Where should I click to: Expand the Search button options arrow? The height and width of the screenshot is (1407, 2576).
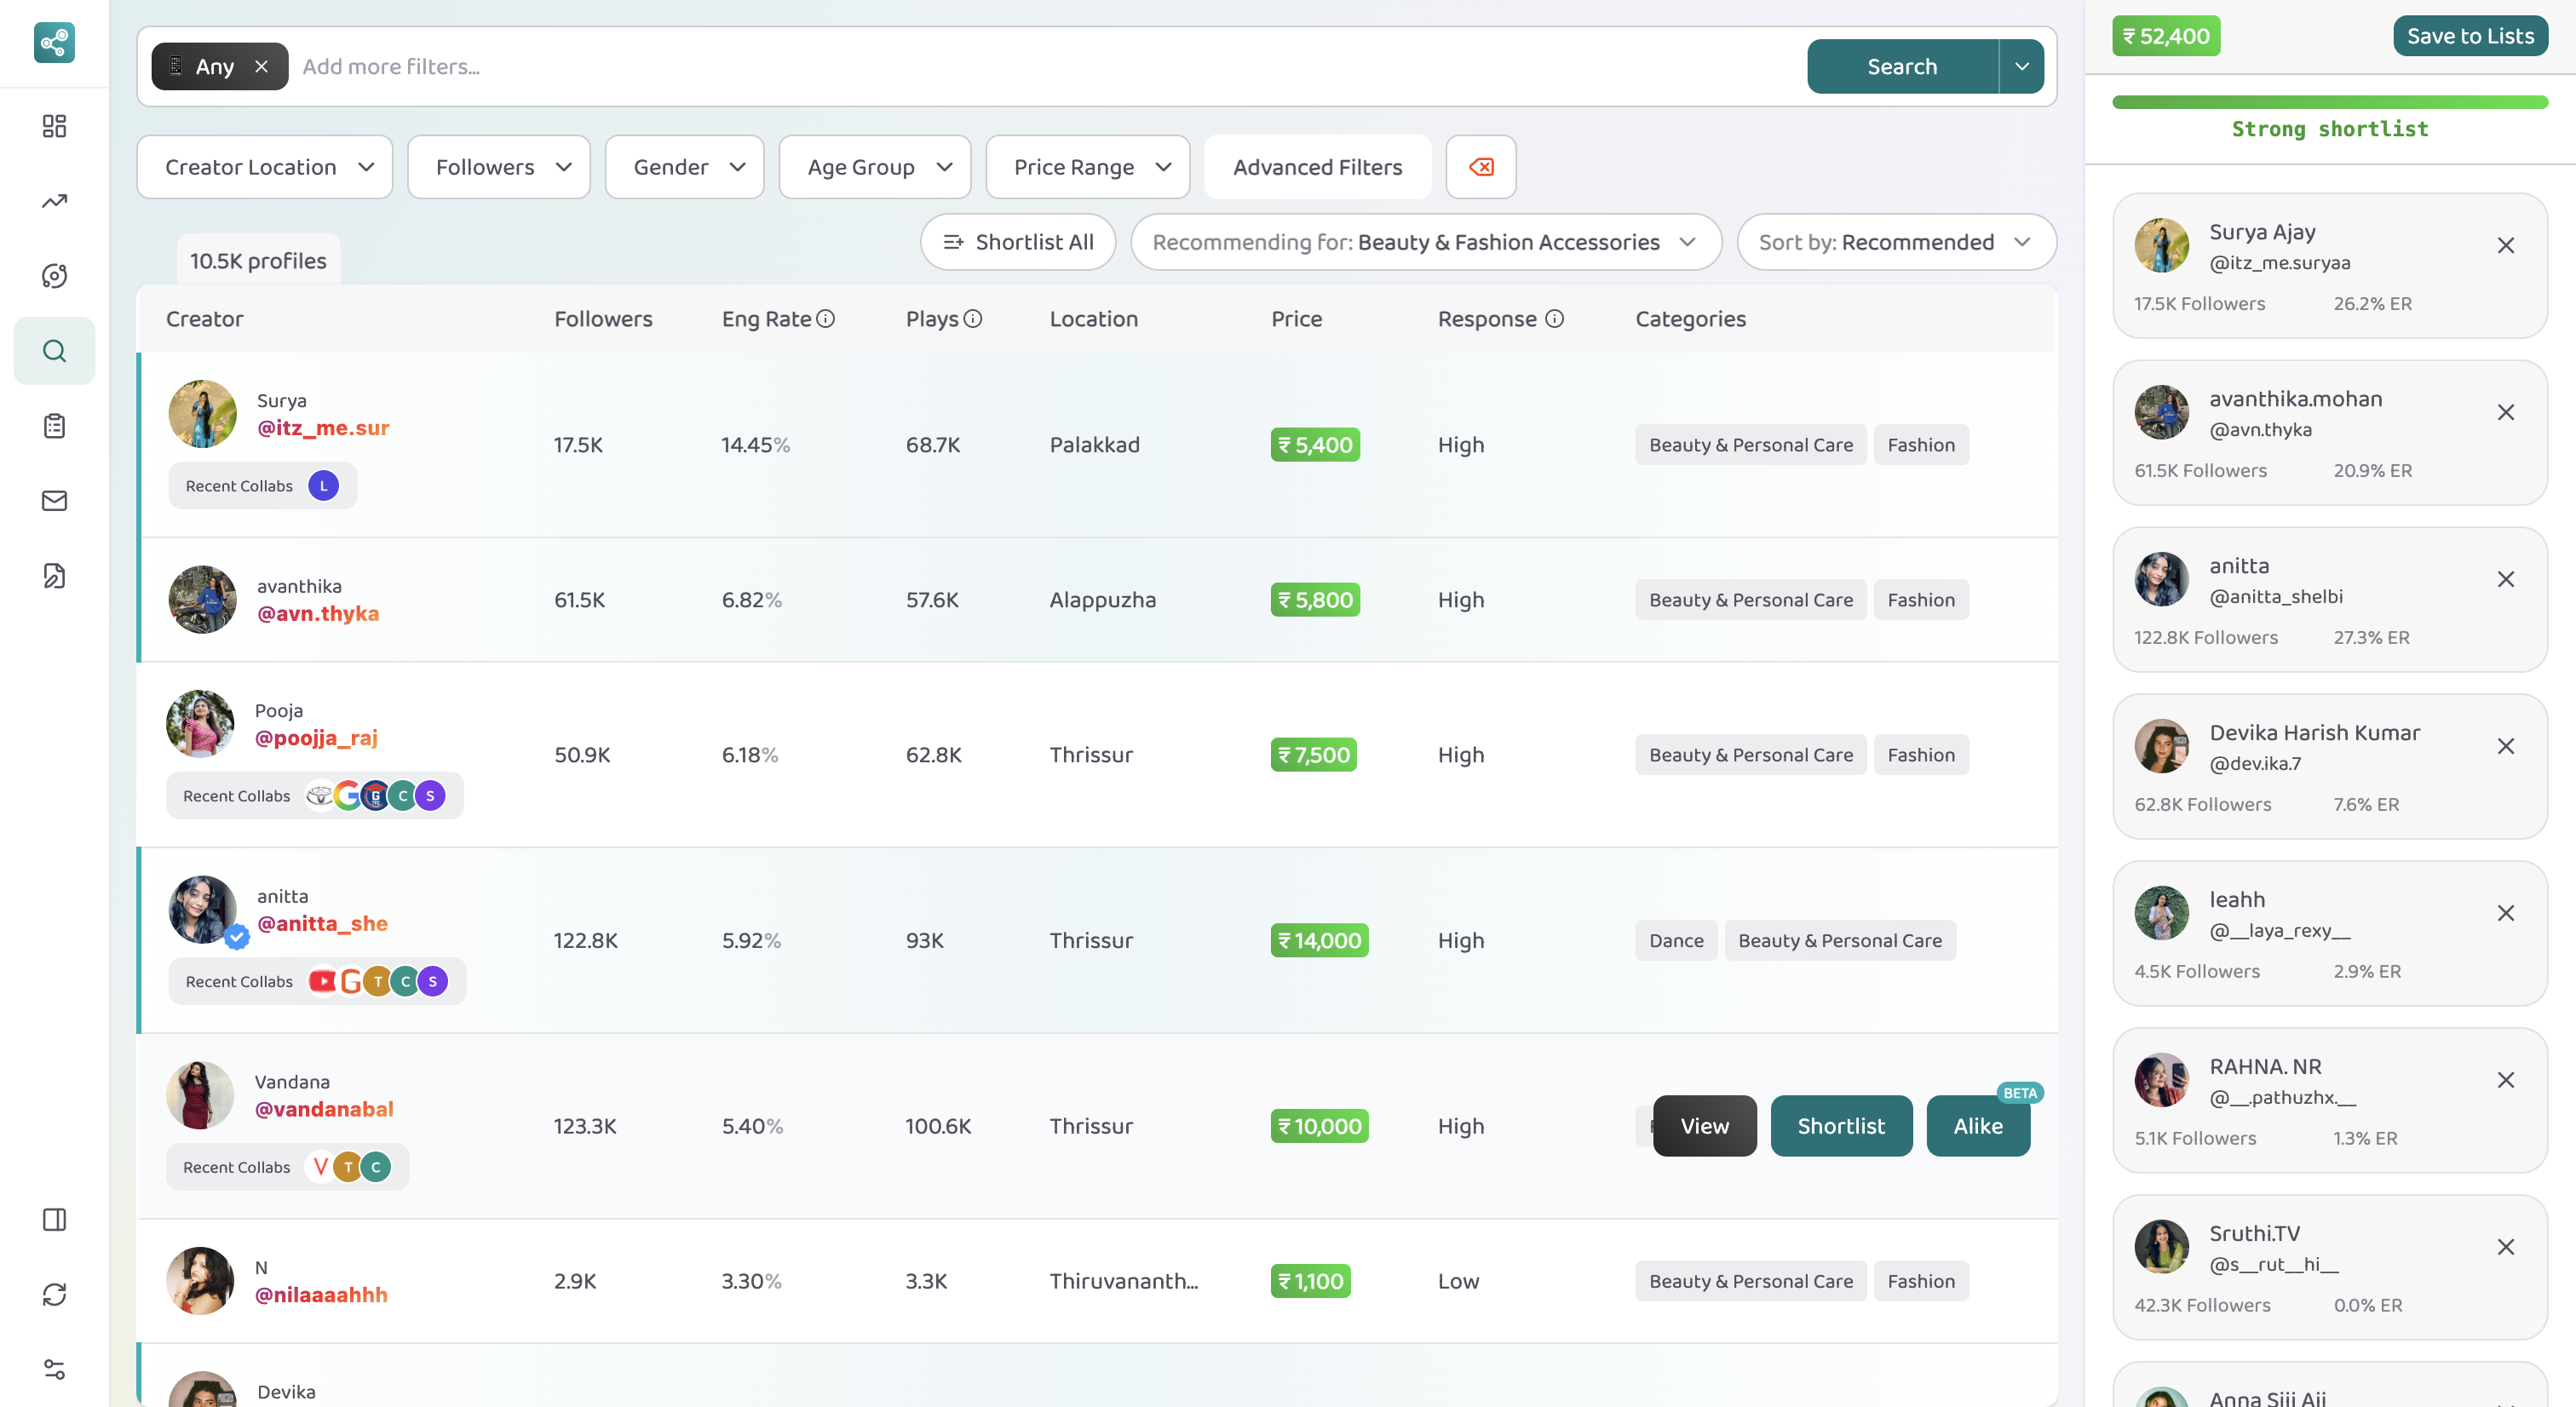[2021, 66]
